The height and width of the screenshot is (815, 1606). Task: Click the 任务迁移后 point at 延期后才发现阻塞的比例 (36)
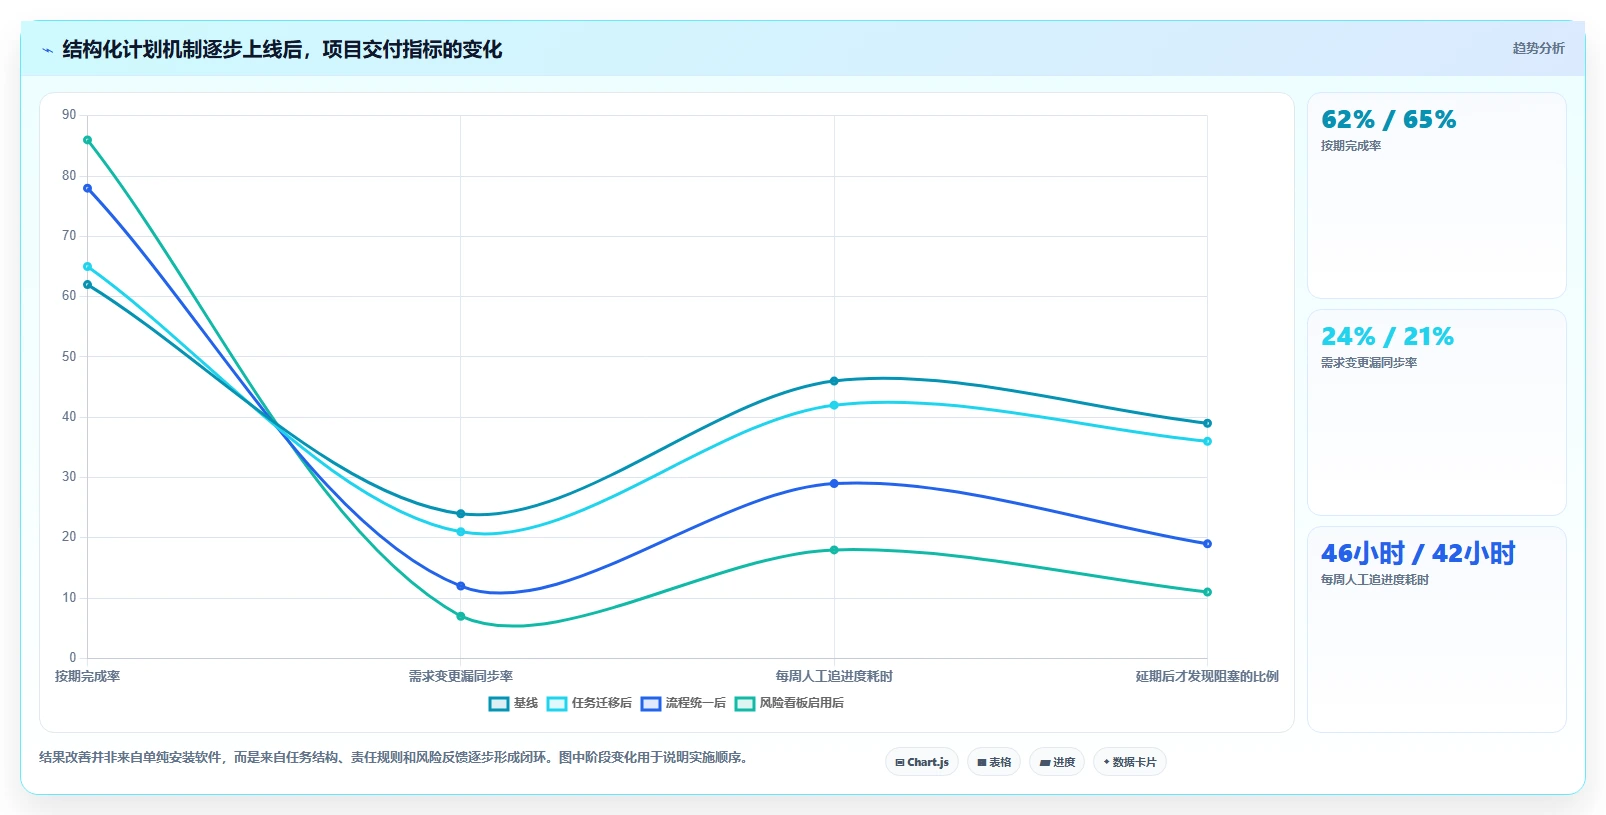1207,441
